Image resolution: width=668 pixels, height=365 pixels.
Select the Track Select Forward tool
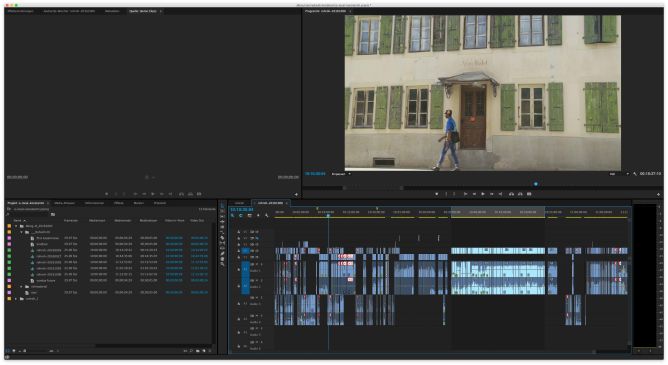[222, 211]
